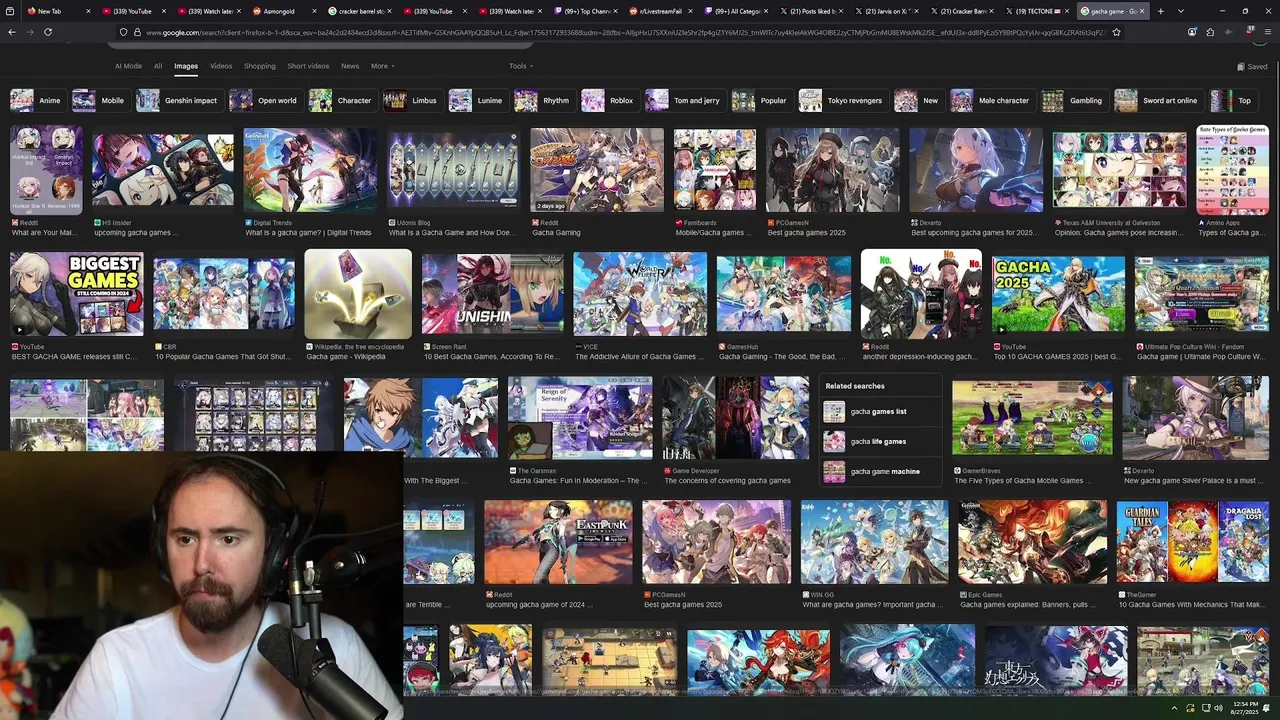The height and width of the screenshot is (720, 1280).
Task: Switch to the Short videos results tab
Action: pyautogui.click(x=308, y=66)
